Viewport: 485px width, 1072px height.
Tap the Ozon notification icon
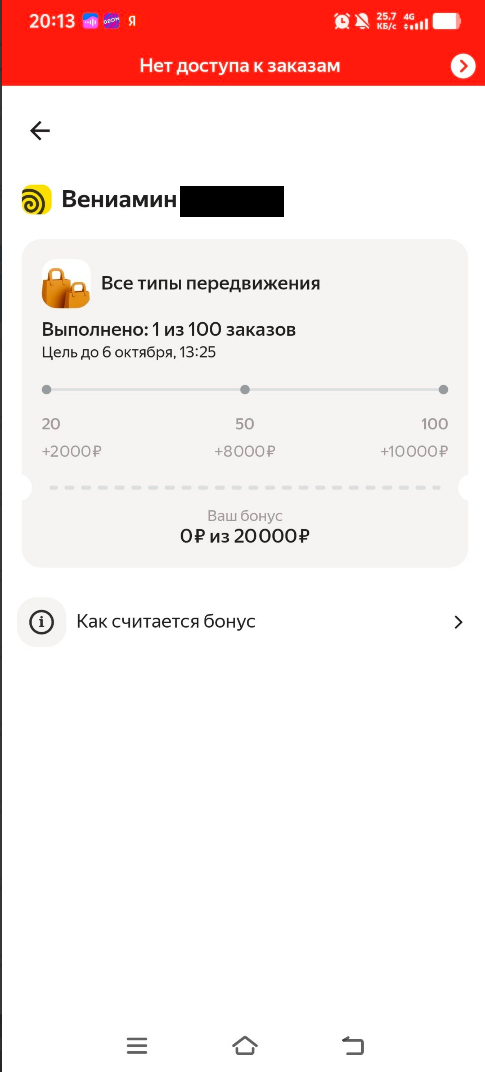(x=112, y=21)
